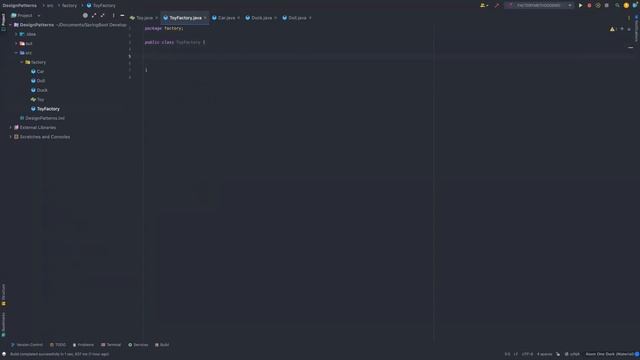Open the Problems tool window
The image size is (640, 360).
click(83, 345)
